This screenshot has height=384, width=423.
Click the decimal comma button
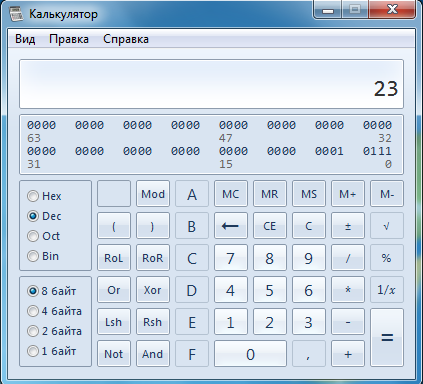coord(309,354)
